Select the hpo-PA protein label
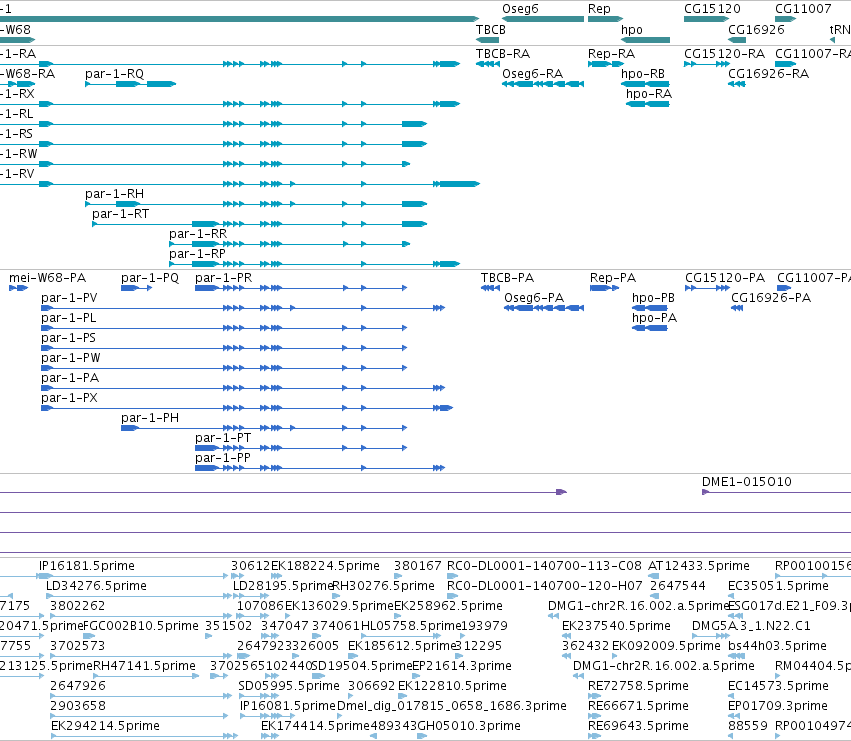This screenshot has height=741, width=851. [655, 318]
